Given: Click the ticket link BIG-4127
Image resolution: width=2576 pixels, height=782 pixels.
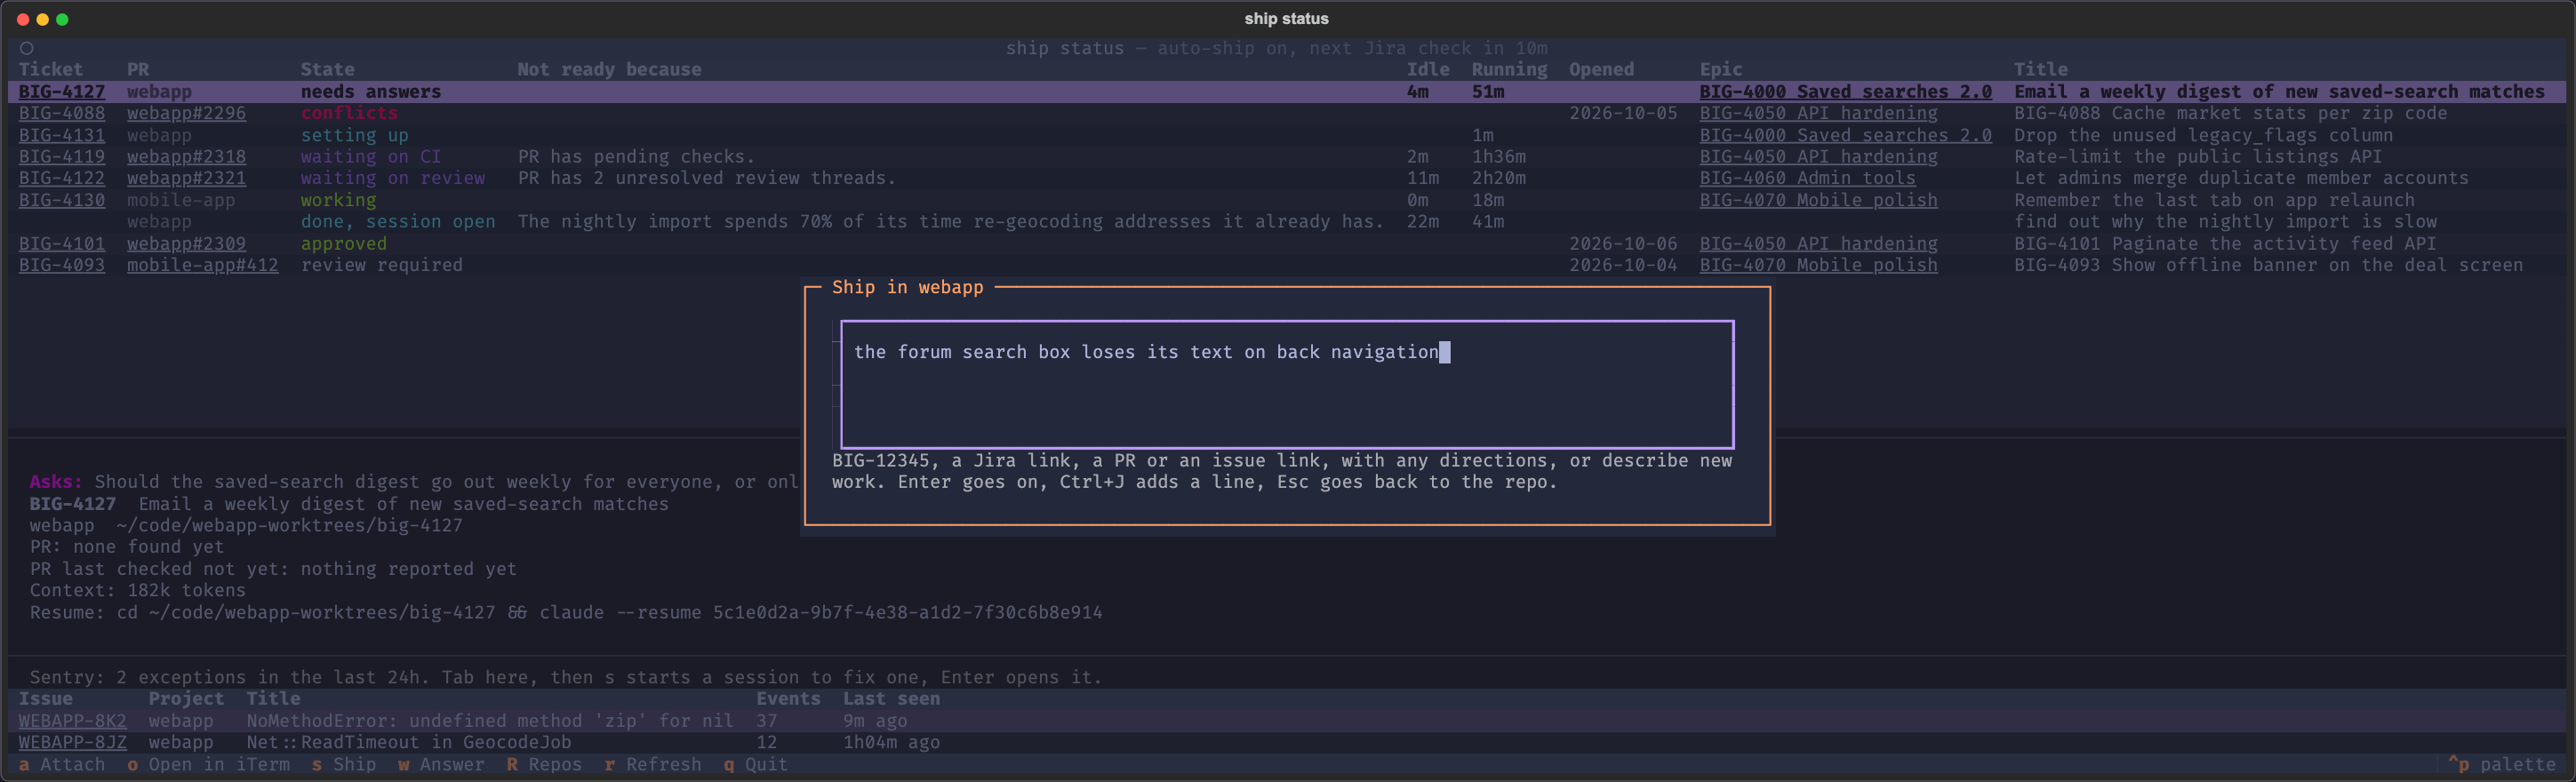Looking at the screenshot, I should tap(62, 92).
